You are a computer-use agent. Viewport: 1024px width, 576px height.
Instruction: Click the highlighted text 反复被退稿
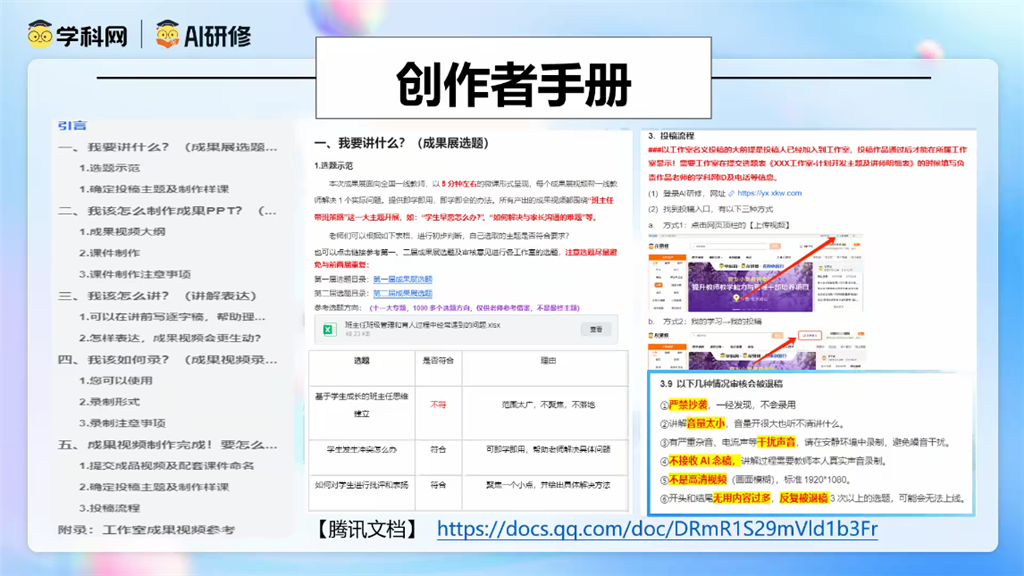click(x=804, y=498)
